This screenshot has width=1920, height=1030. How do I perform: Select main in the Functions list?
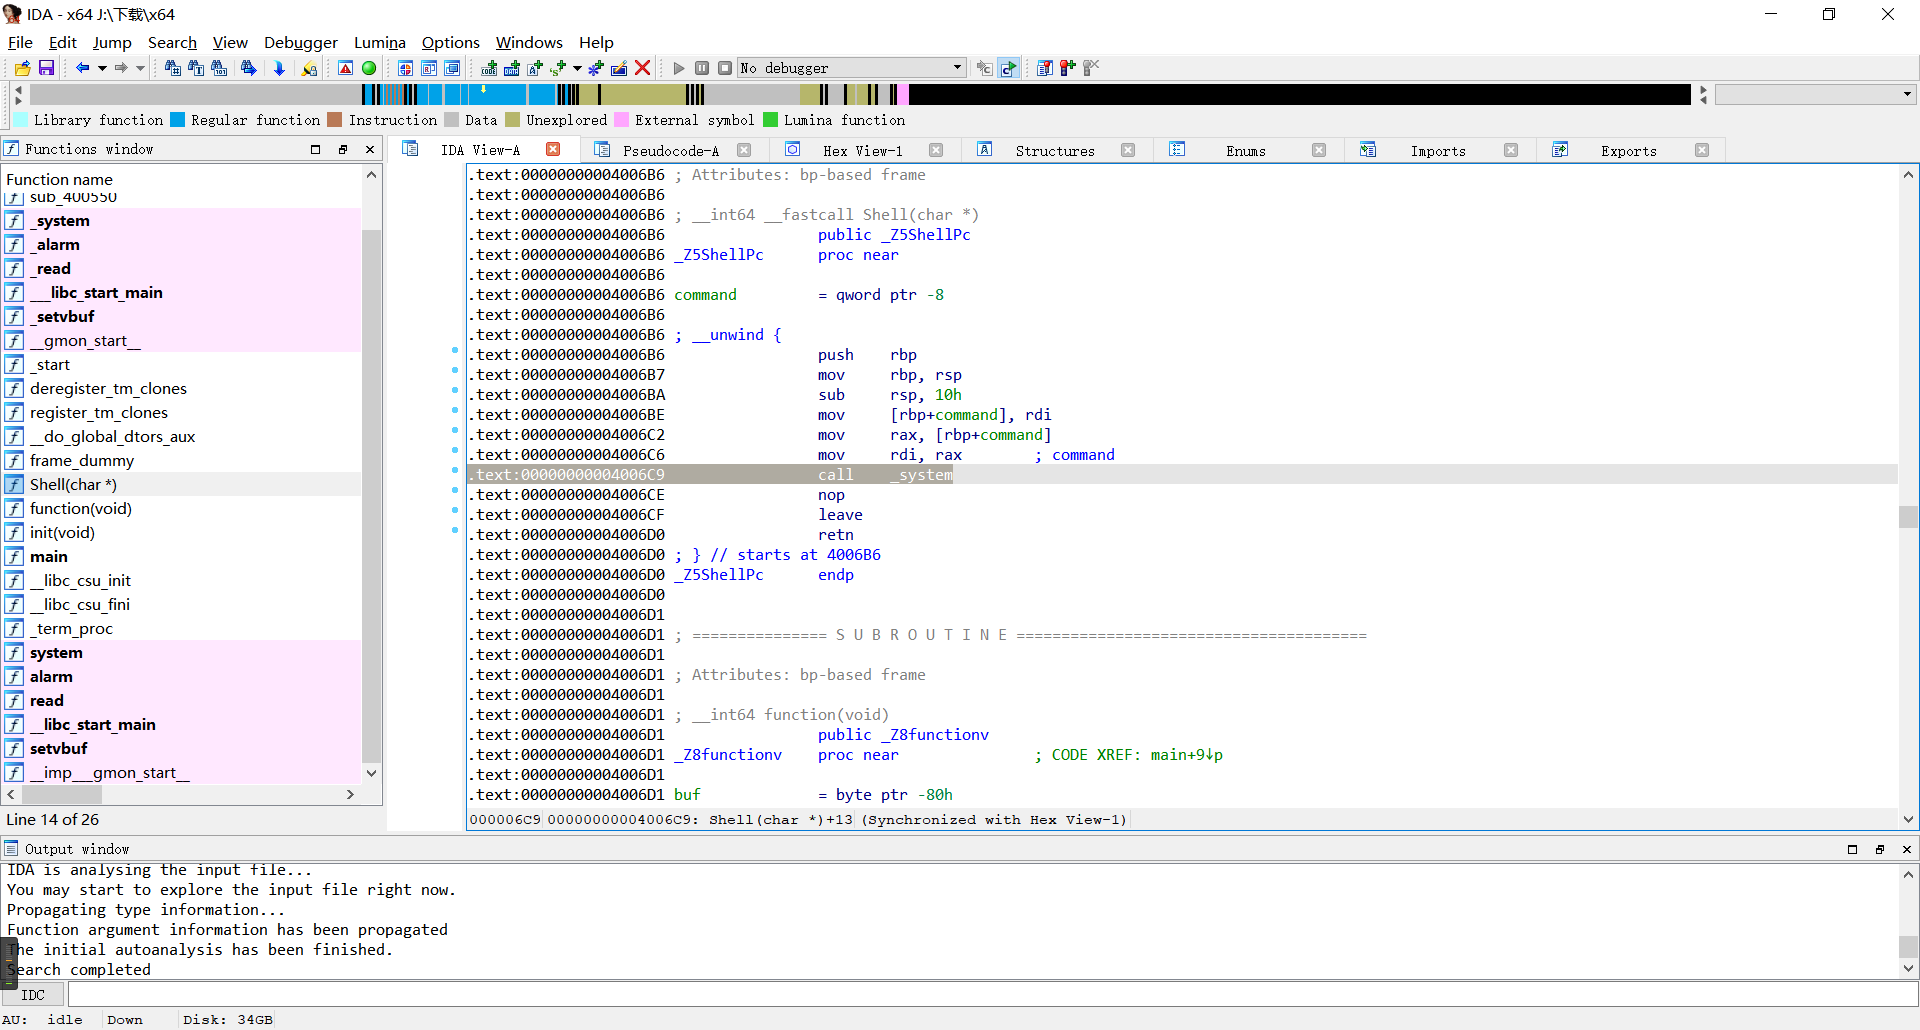[49, 557]
